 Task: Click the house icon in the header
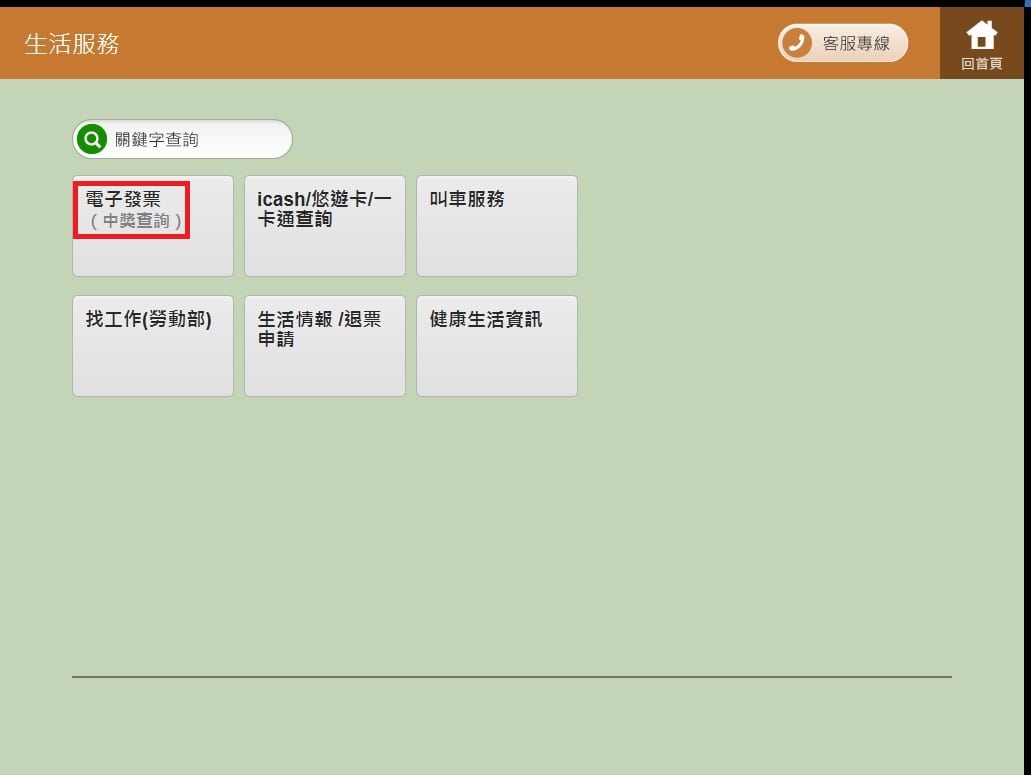(981, 35)
